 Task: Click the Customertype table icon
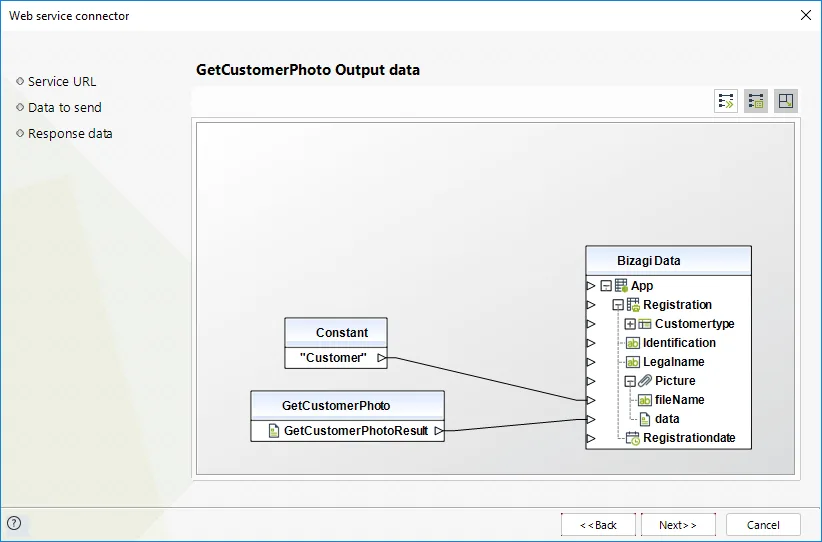(645, 324)
